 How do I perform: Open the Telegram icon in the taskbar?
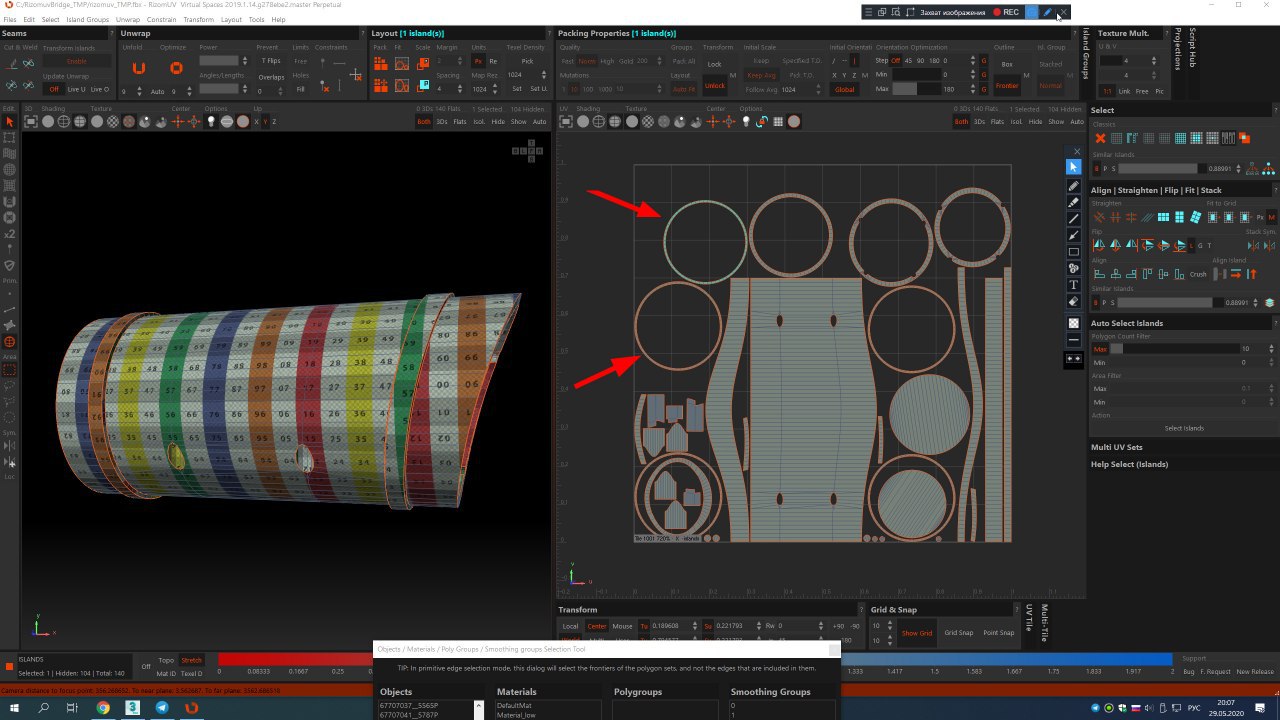tap(162, 708)
